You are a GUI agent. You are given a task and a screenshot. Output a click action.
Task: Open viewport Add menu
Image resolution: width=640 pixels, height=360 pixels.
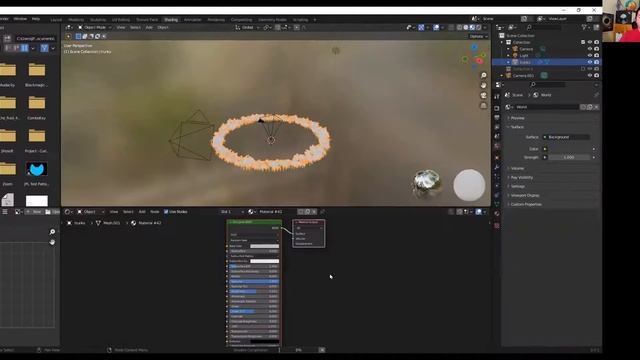[x=149, y=27]
